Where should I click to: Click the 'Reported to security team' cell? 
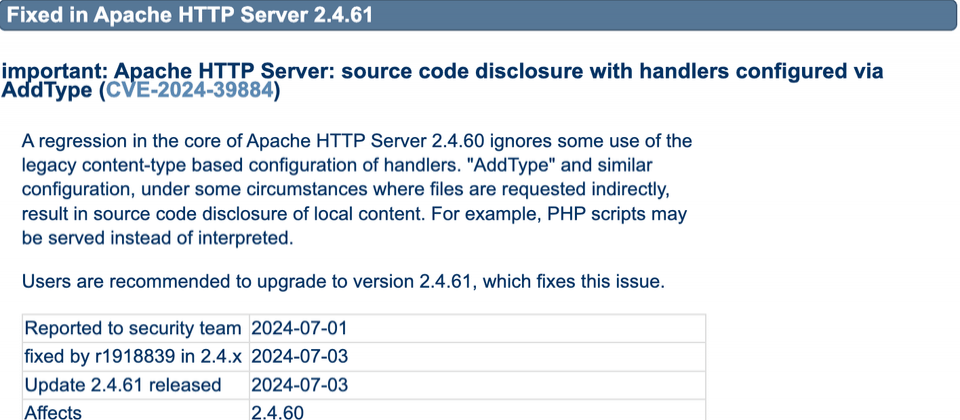pos(136,328)
